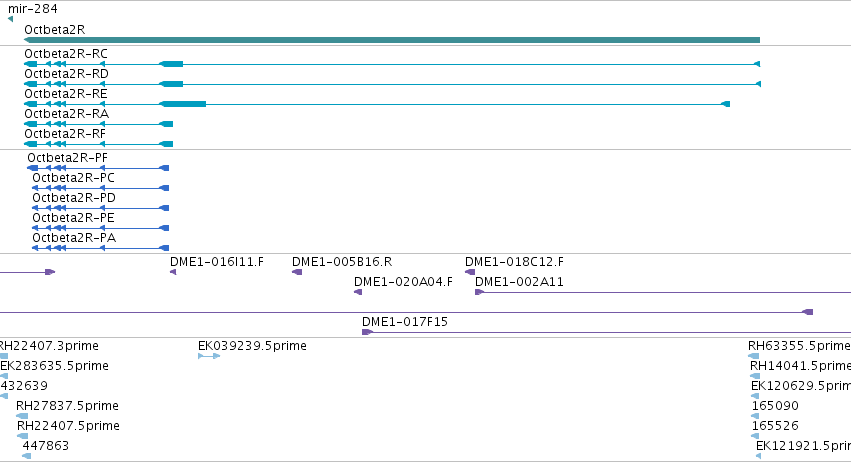Select protein Octbeta2R-PE label
Screen dimensions: 851x462
click(73, 218)
